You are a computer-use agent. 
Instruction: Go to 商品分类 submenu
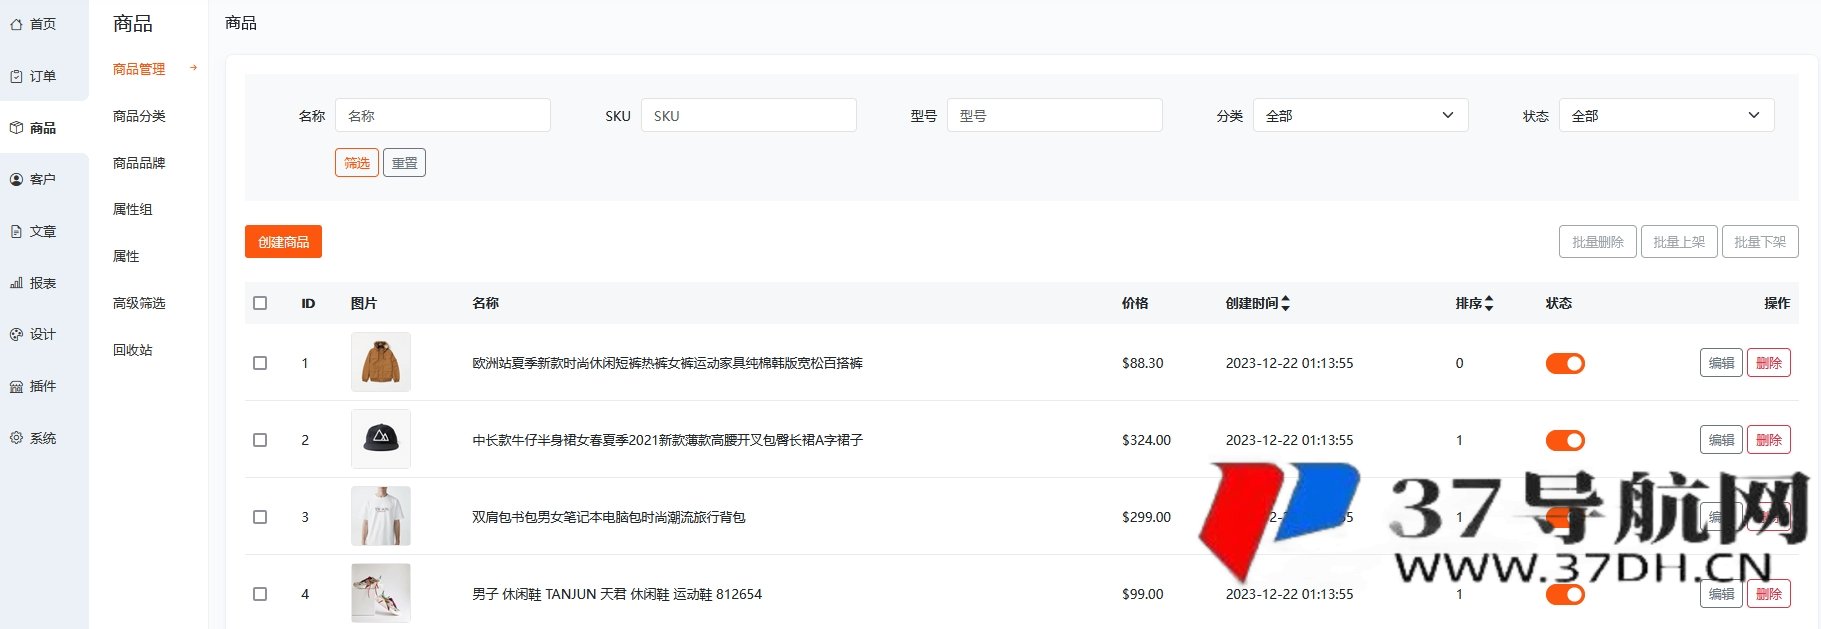click(139, 116)
